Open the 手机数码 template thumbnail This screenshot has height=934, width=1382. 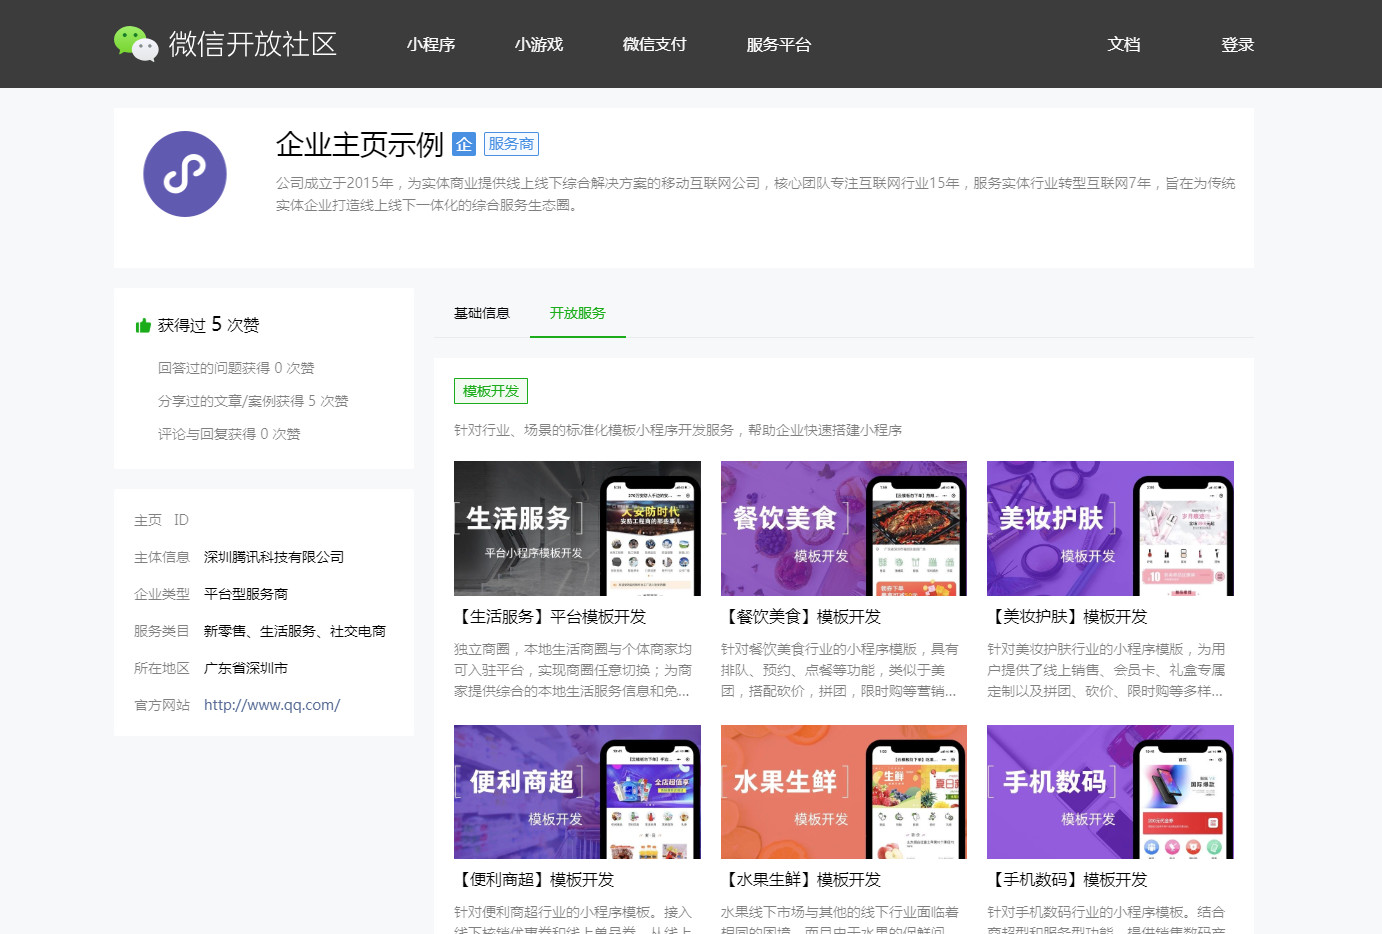point(1110,792)
